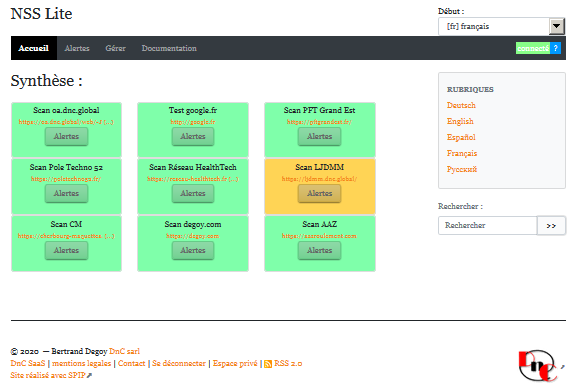Select the [fr] français language combo box
This screenshot has width=579, height=391.
[501, 26]
